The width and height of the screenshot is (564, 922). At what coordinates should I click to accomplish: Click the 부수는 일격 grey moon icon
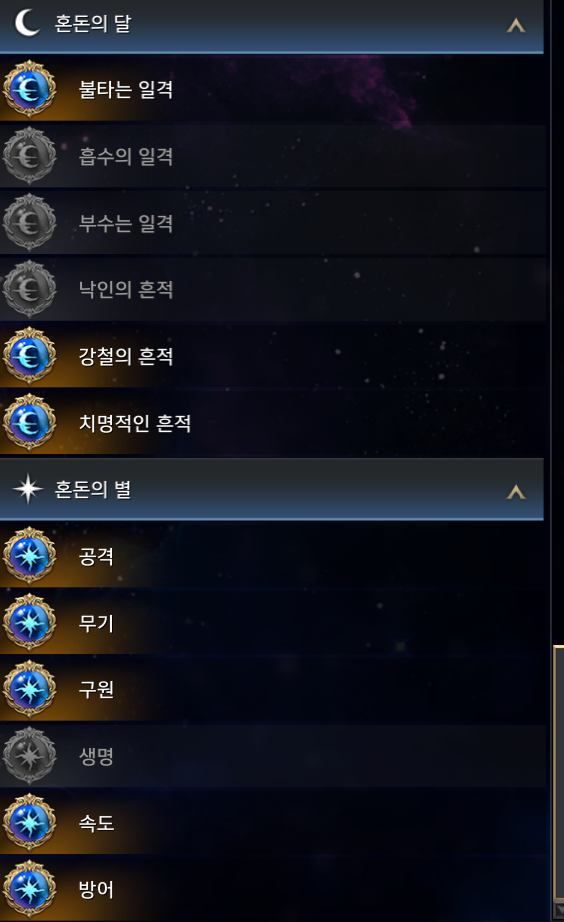[29, 223]
